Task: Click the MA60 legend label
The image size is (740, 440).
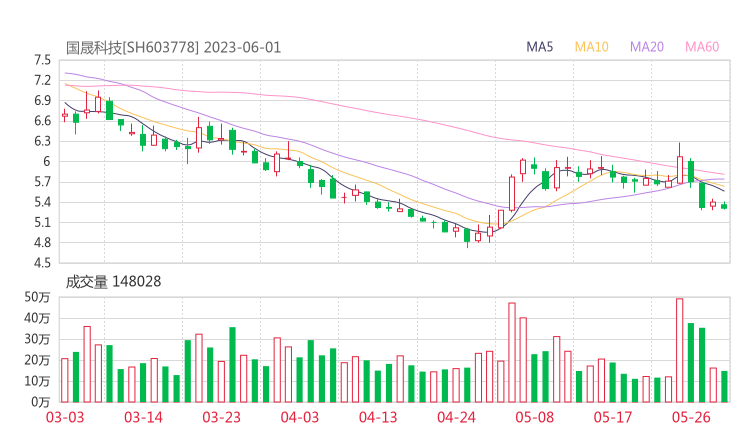Action: pos(702,47)
